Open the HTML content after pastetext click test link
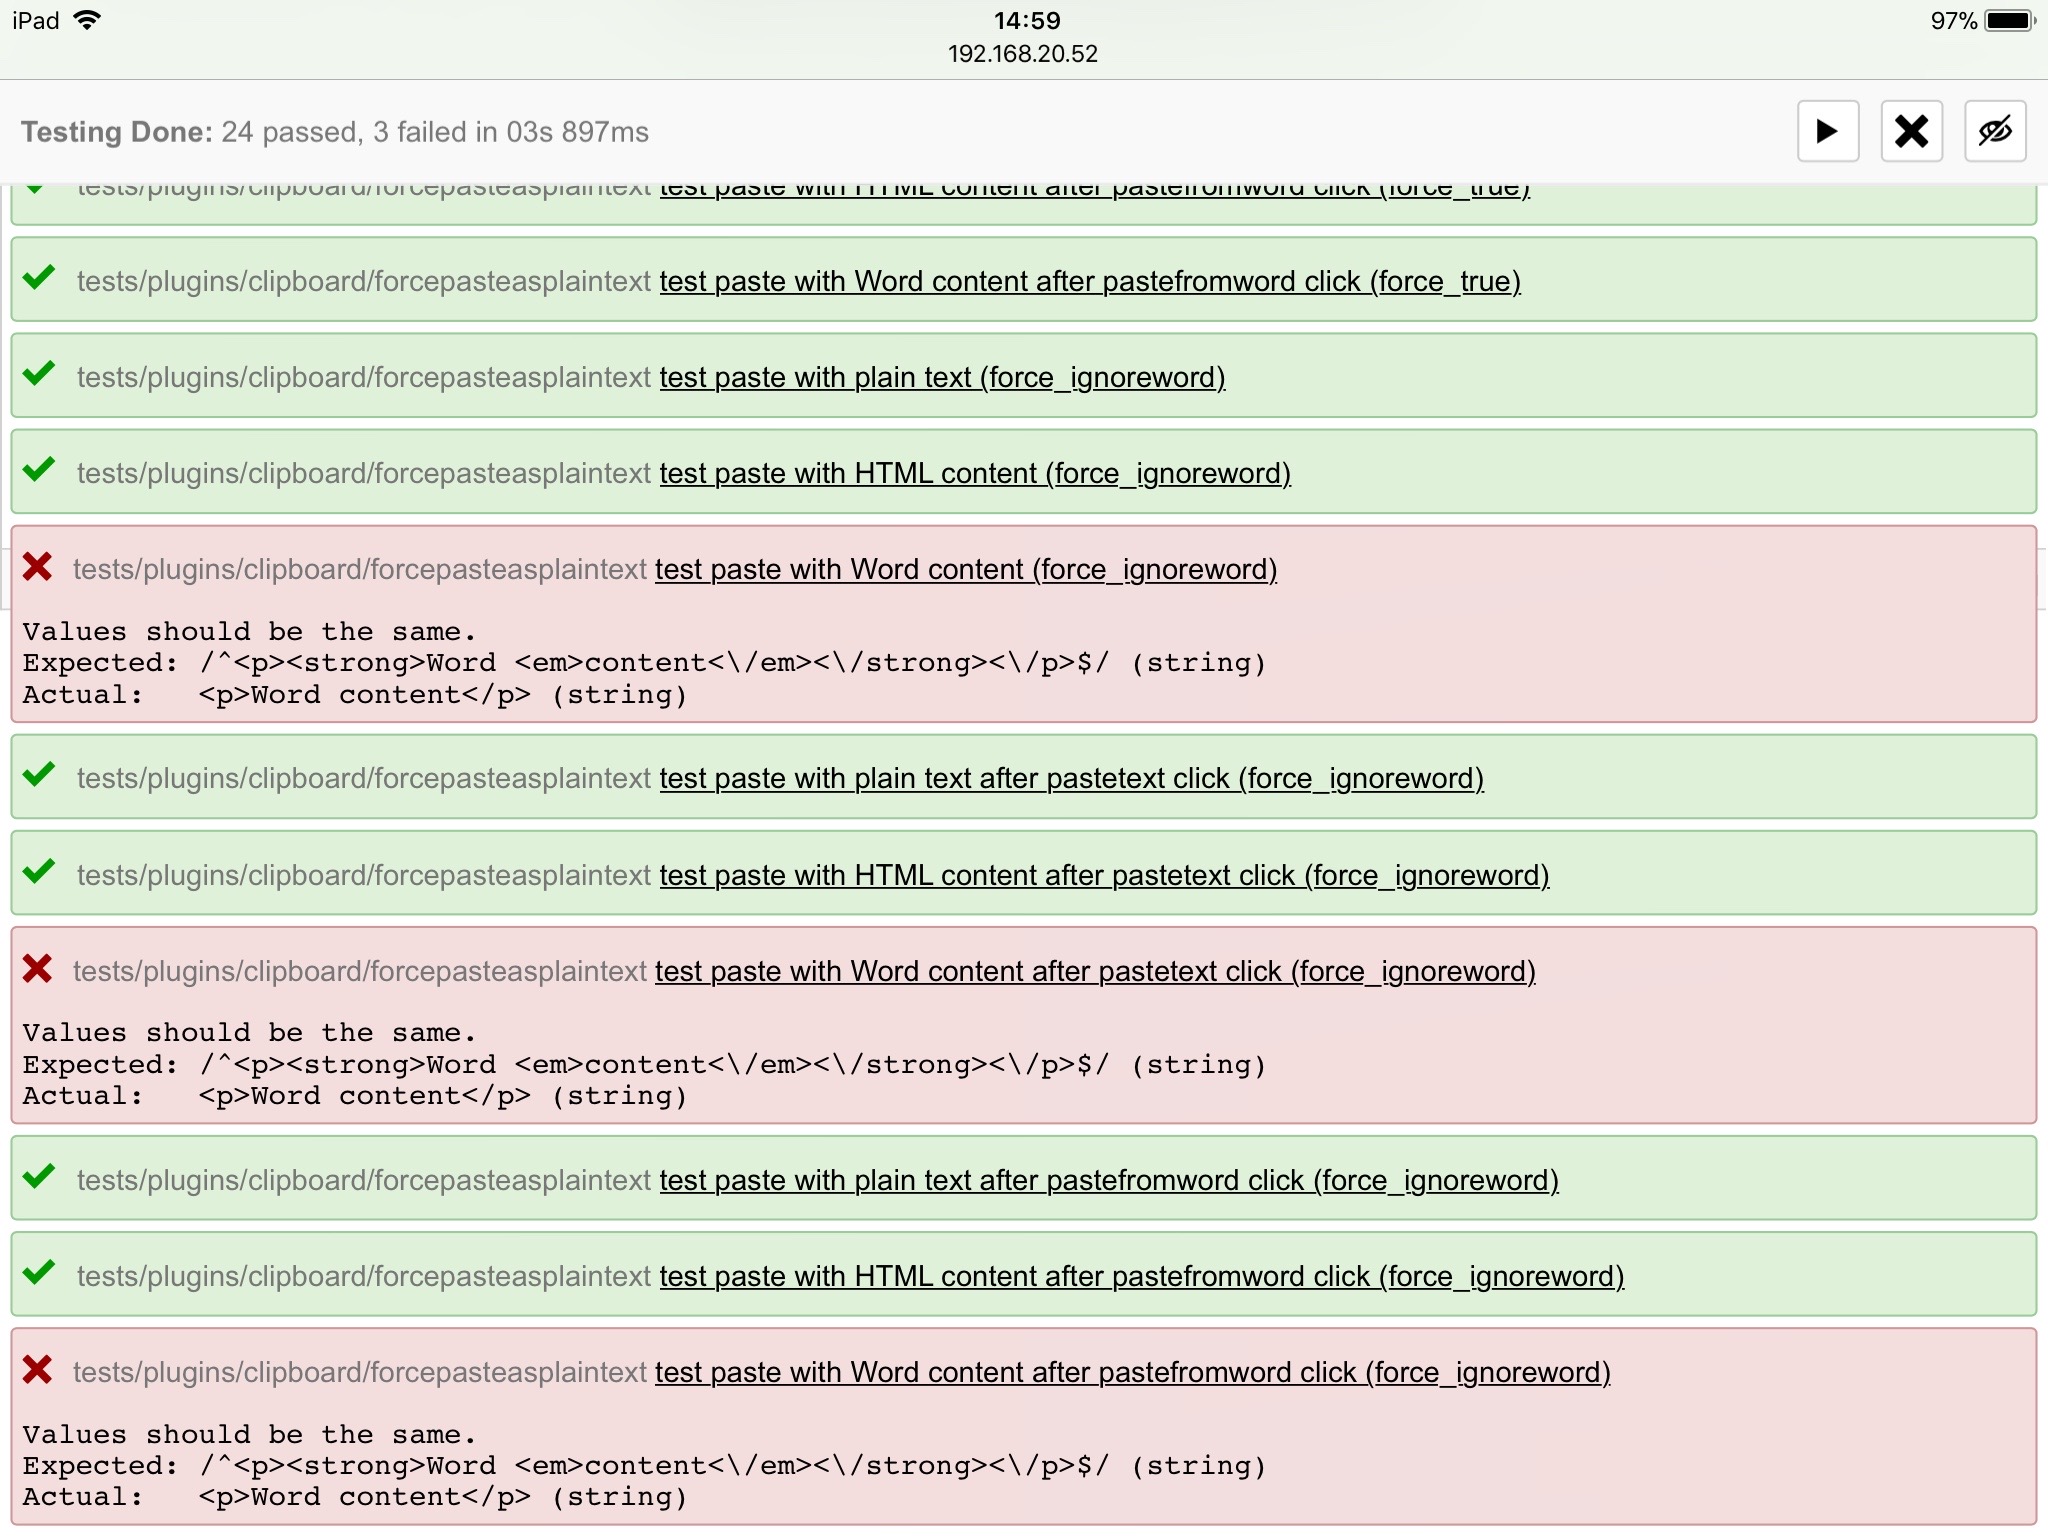The image size is (2048, 1536). point(1103,873)
